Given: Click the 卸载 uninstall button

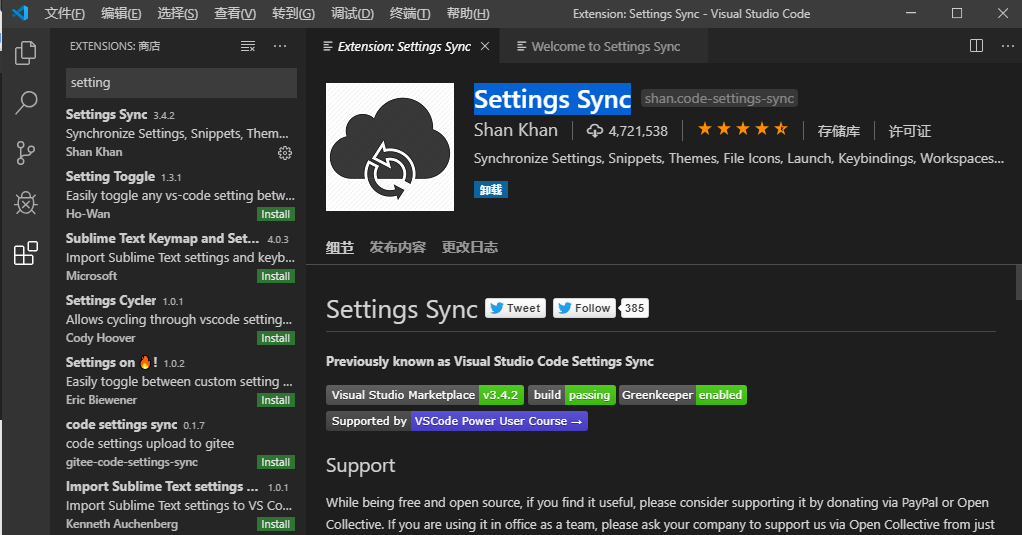Looking at the screenshot, I should [491, 189].
